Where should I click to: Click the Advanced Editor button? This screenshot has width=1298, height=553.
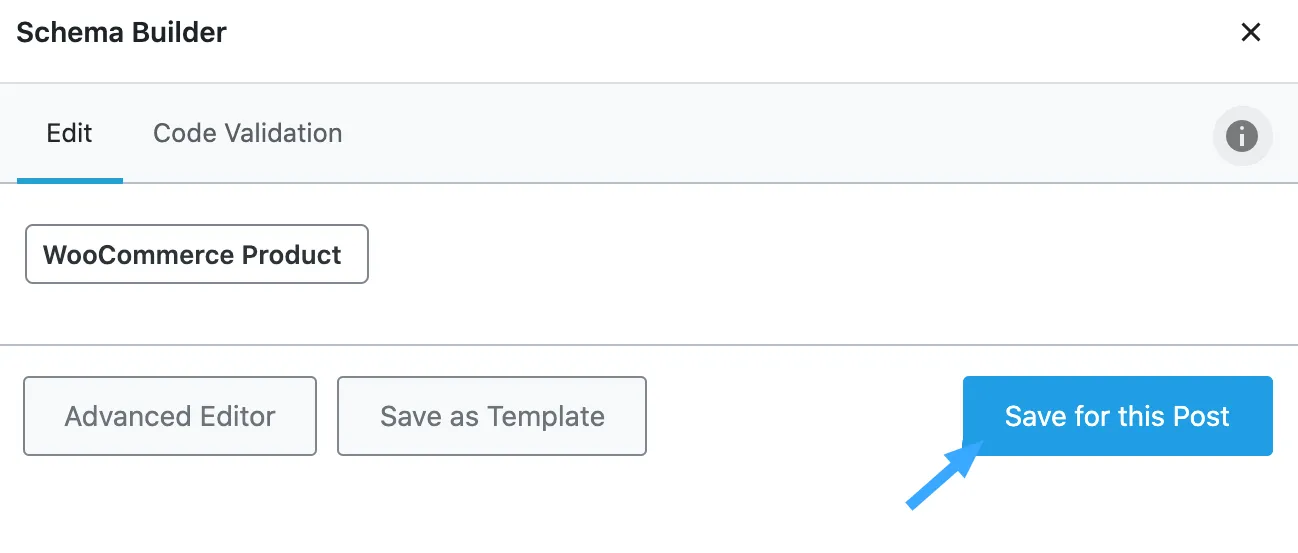tap(170, 416)
